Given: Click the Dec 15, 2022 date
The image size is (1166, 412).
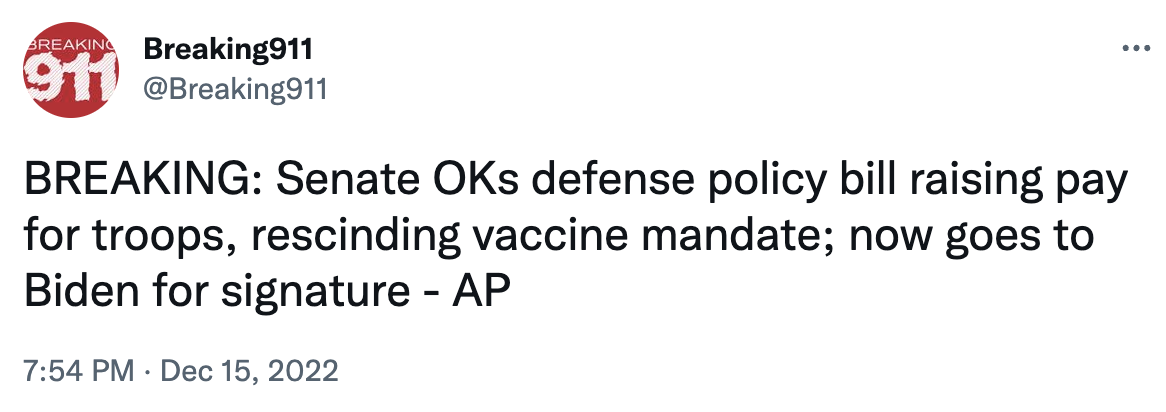Looking at the screenshot, I should pyautogui.click(x=249, y=370).
